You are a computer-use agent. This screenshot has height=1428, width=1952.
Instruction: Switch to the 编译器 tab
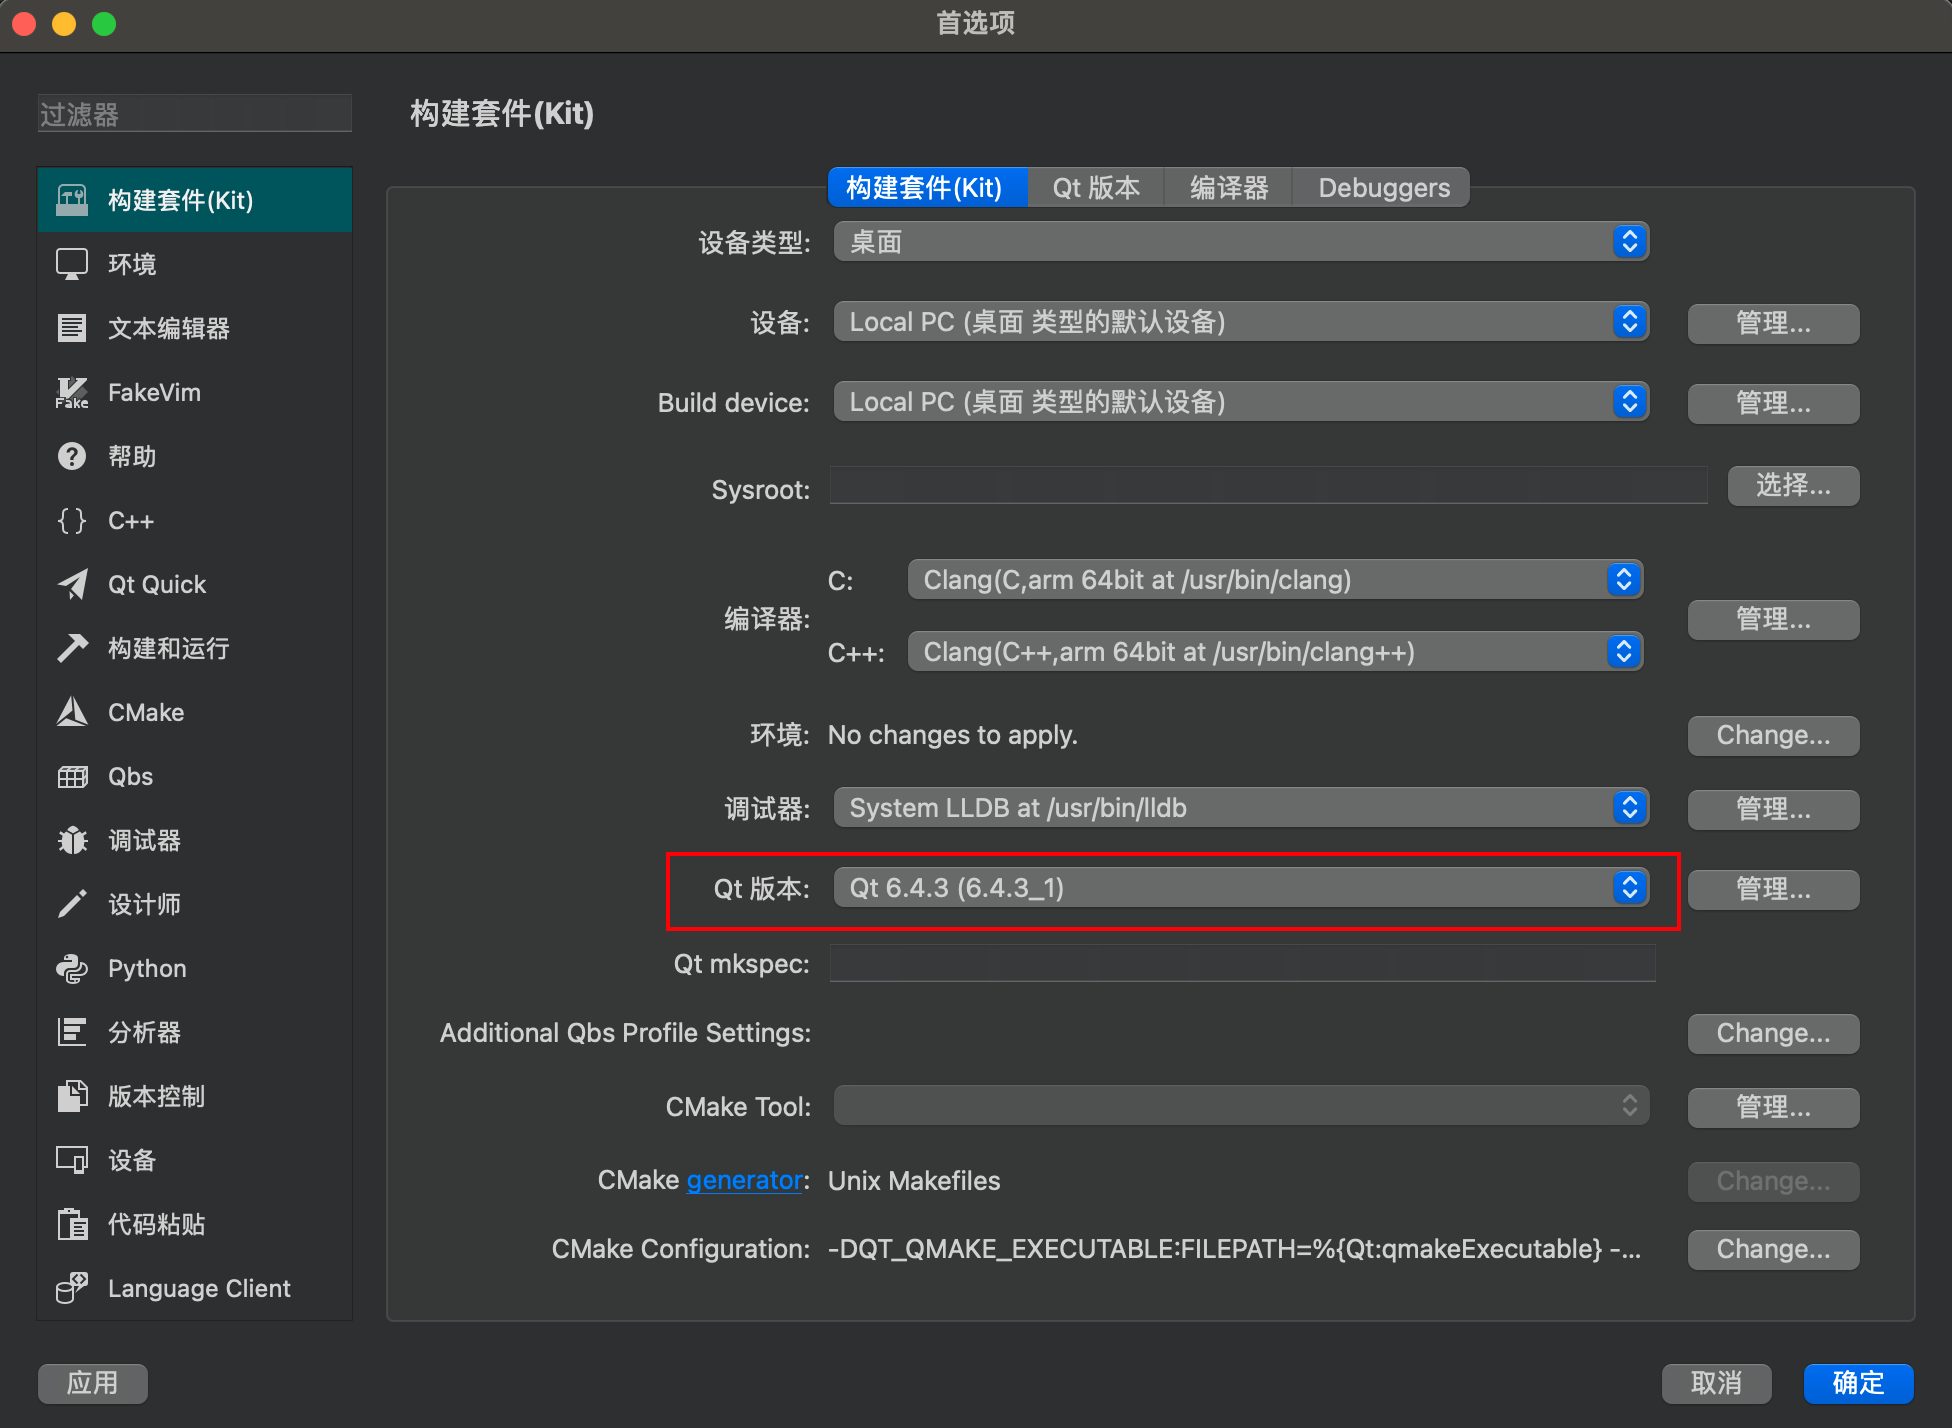[x=1228, y=188]
